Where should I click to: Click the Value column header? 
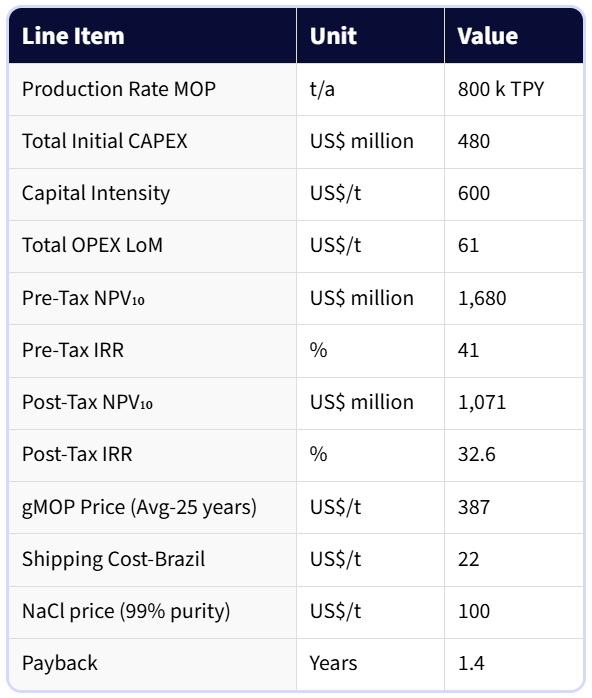coord(487,36)
